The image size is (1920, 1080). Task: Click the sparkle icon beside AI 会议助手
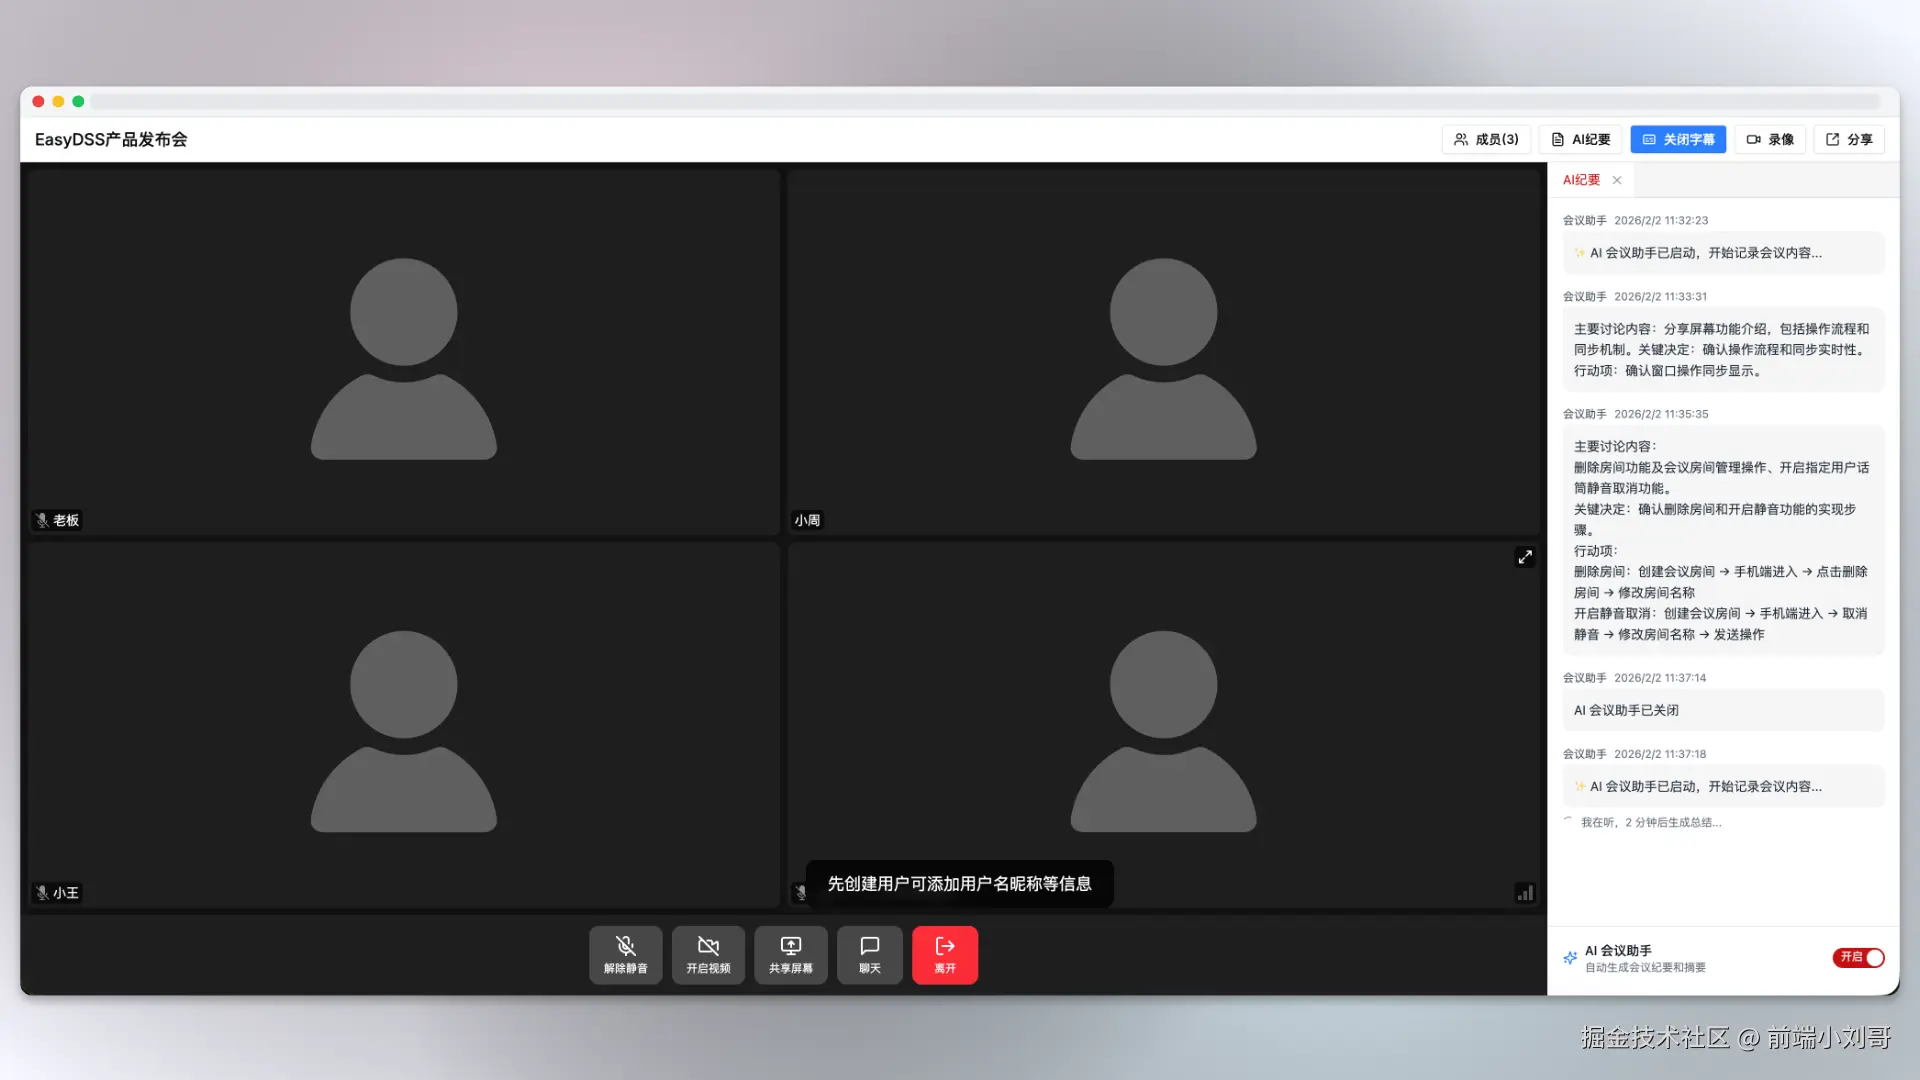pyautogui.click(x=1570, y=958)
